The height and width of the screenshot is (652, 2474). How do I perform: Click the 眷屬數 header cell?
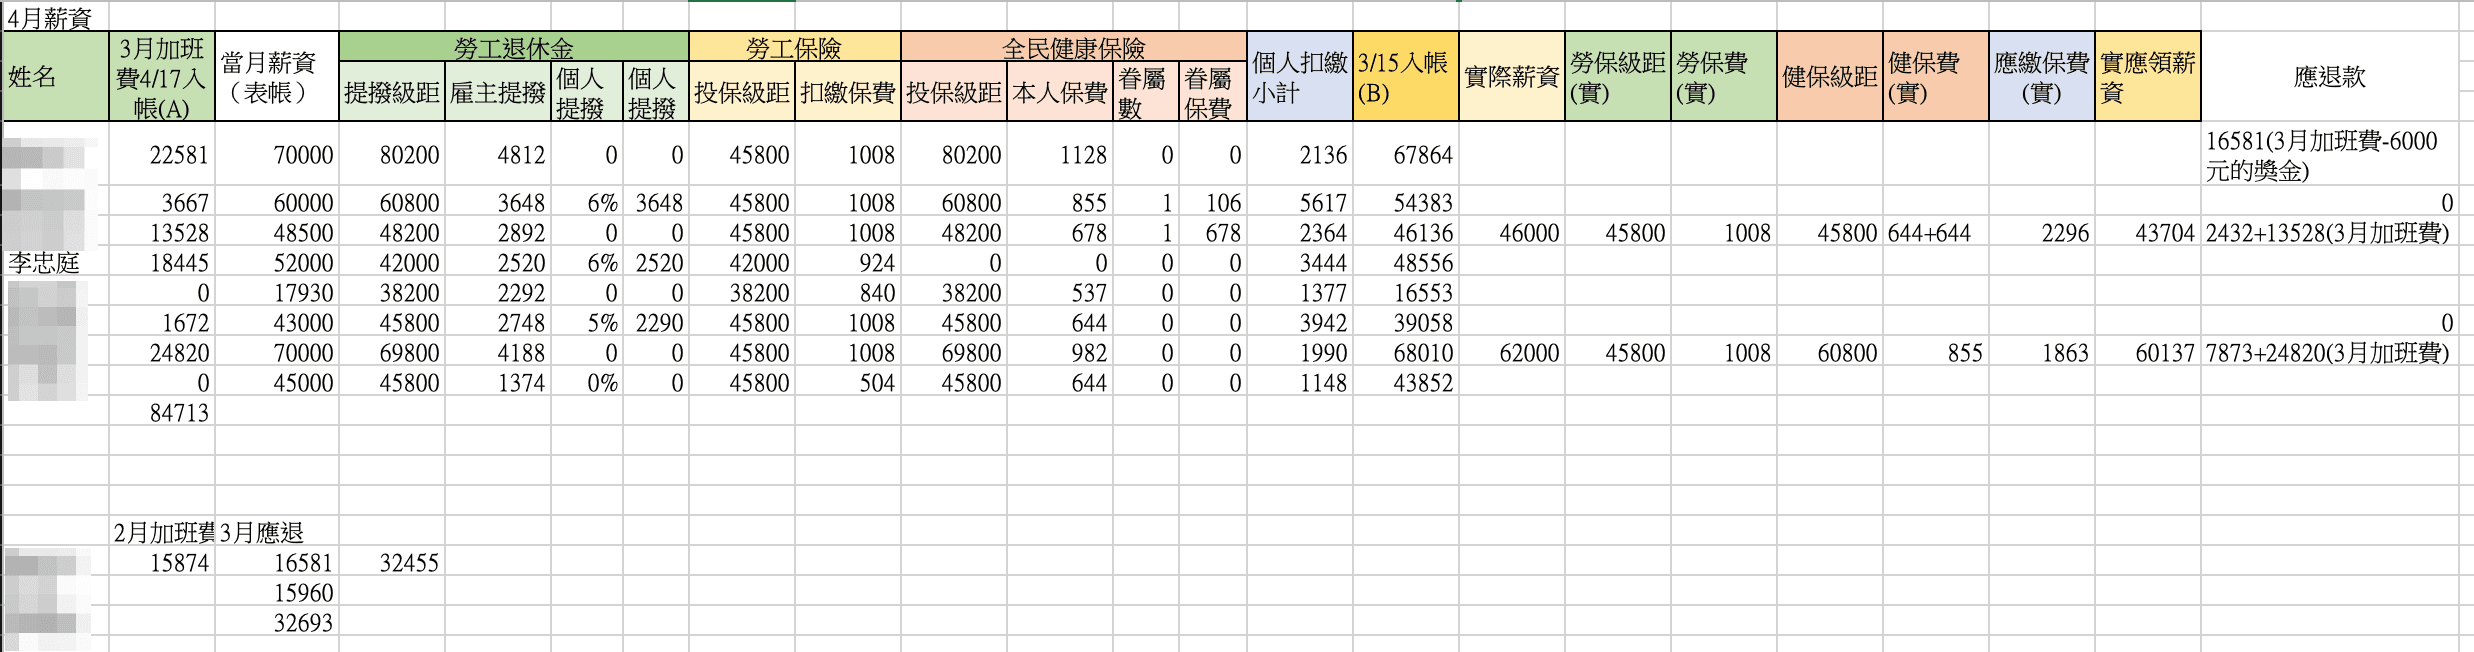[x=1146, y=92]
